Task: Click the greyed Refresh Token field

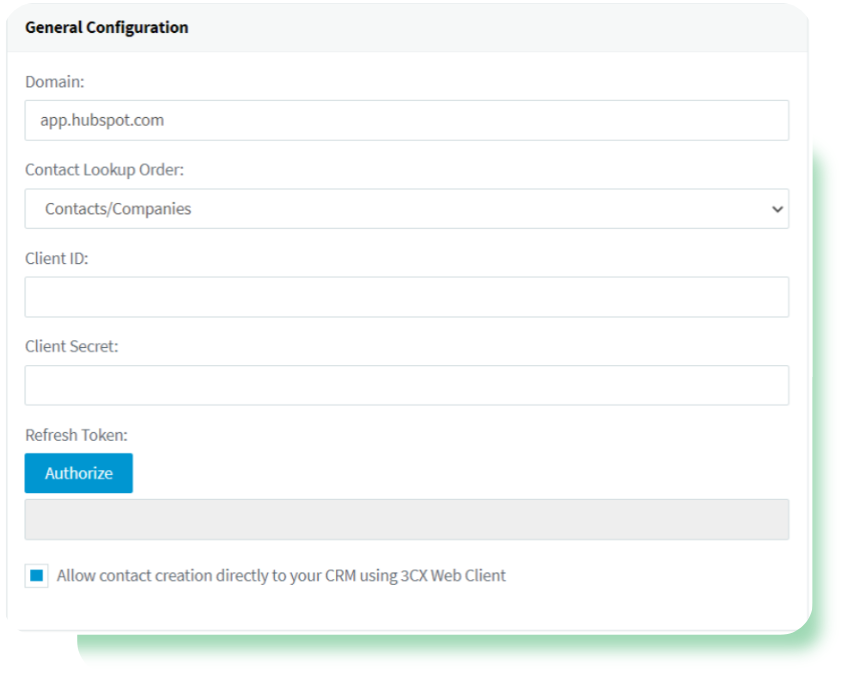Action: (407, 520)
